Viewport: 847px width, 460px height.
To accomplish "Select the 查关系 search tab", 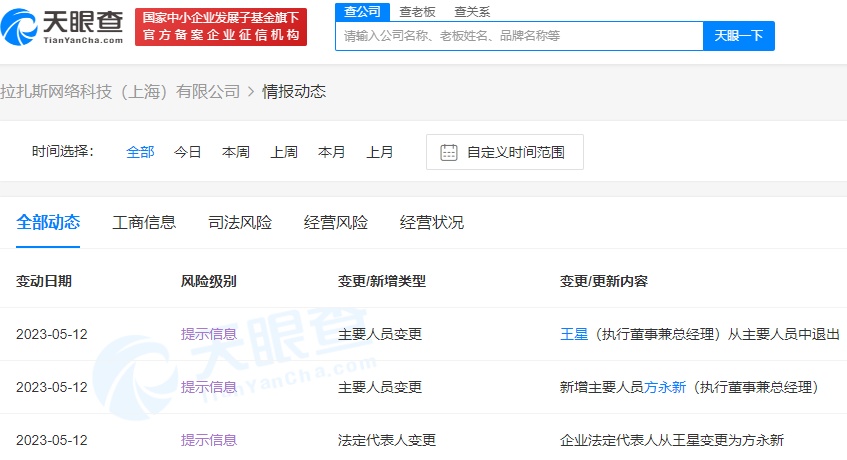I will [472, 12].
